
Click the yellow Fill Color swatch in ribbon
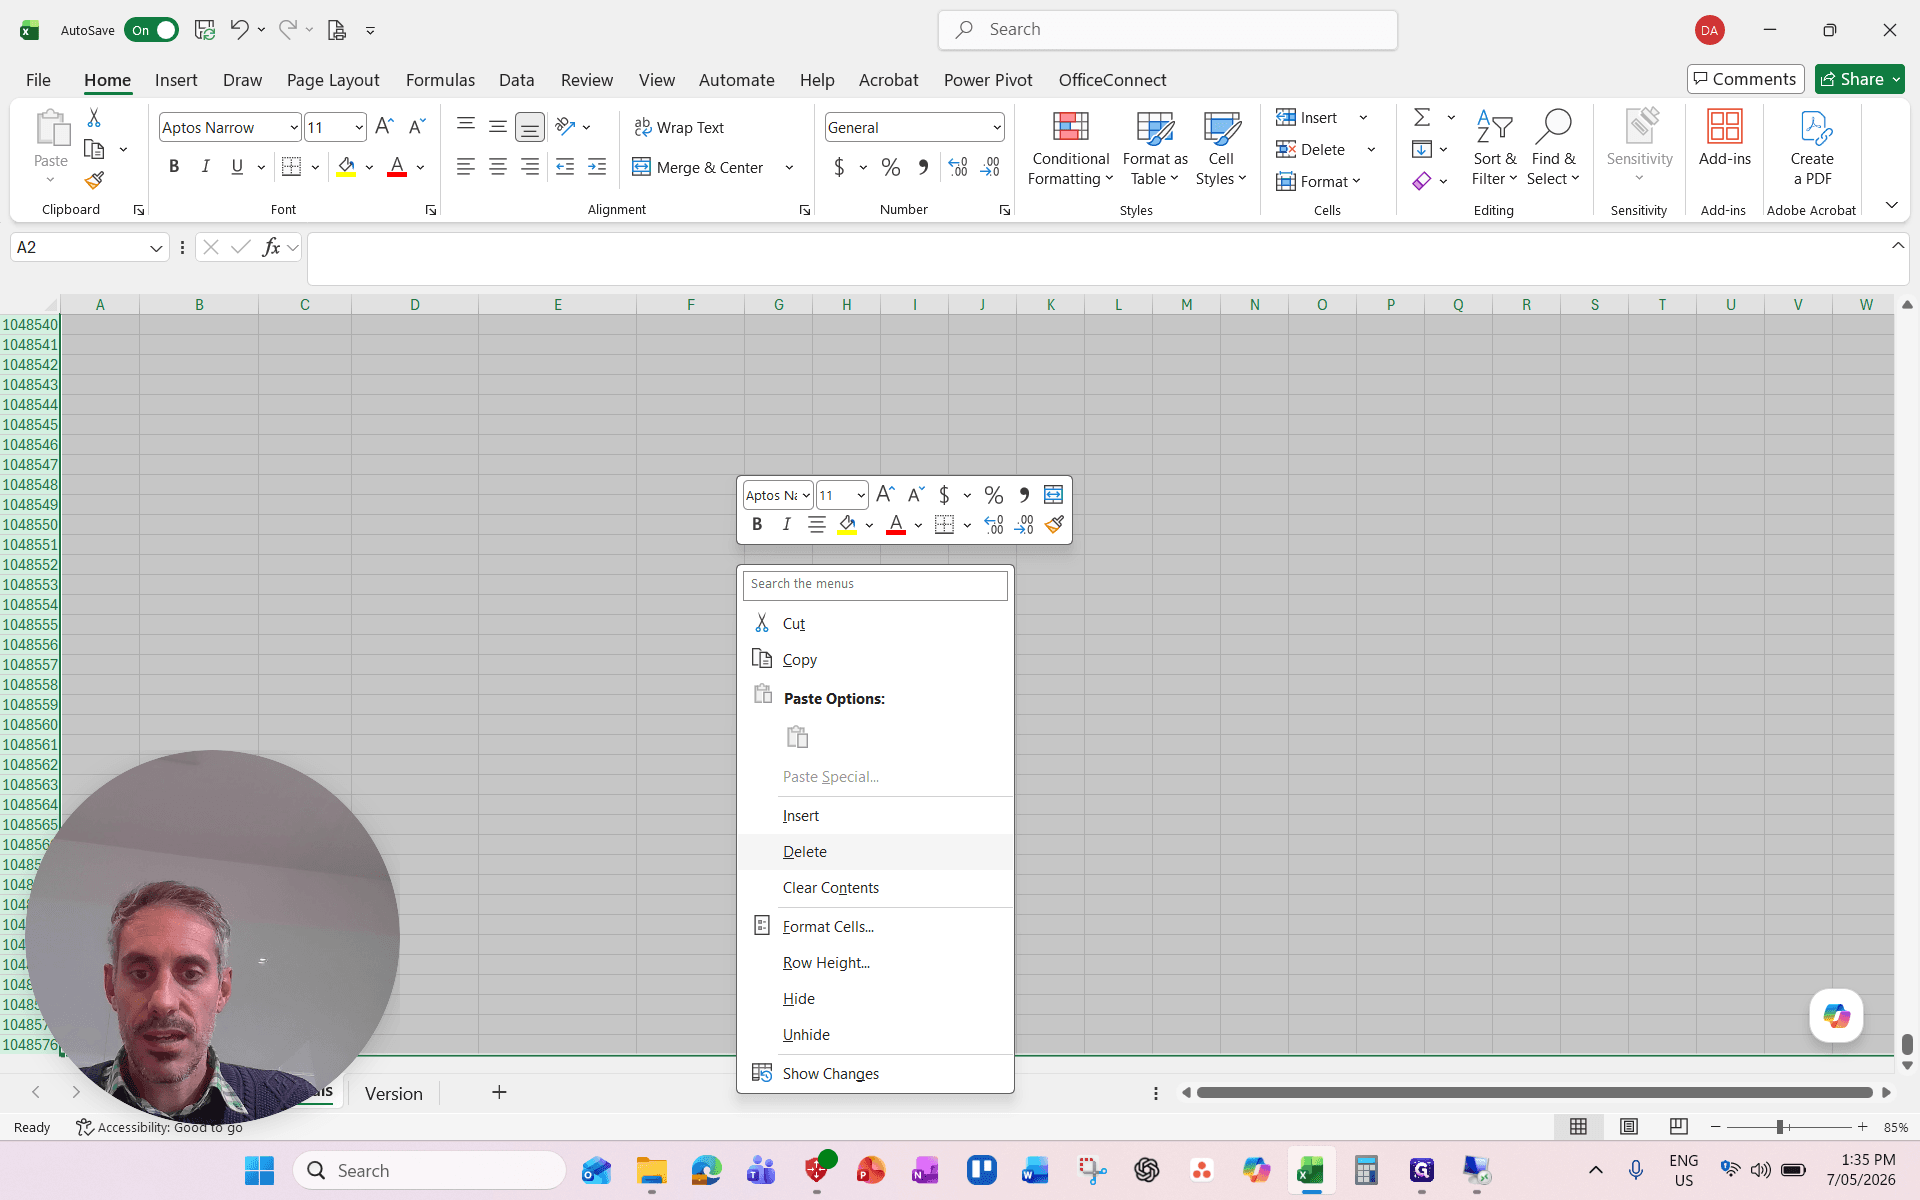click(x=346, y=167)
